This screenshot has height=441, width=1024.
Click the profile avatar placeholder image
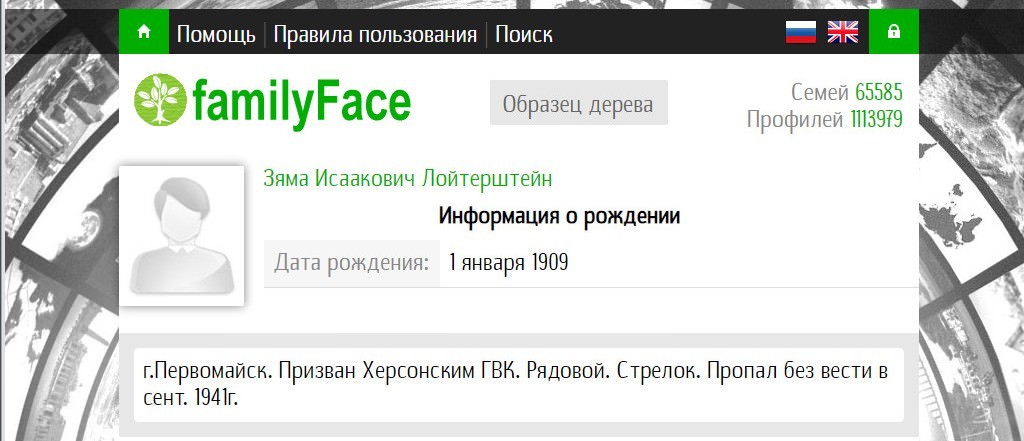(181, 236)
